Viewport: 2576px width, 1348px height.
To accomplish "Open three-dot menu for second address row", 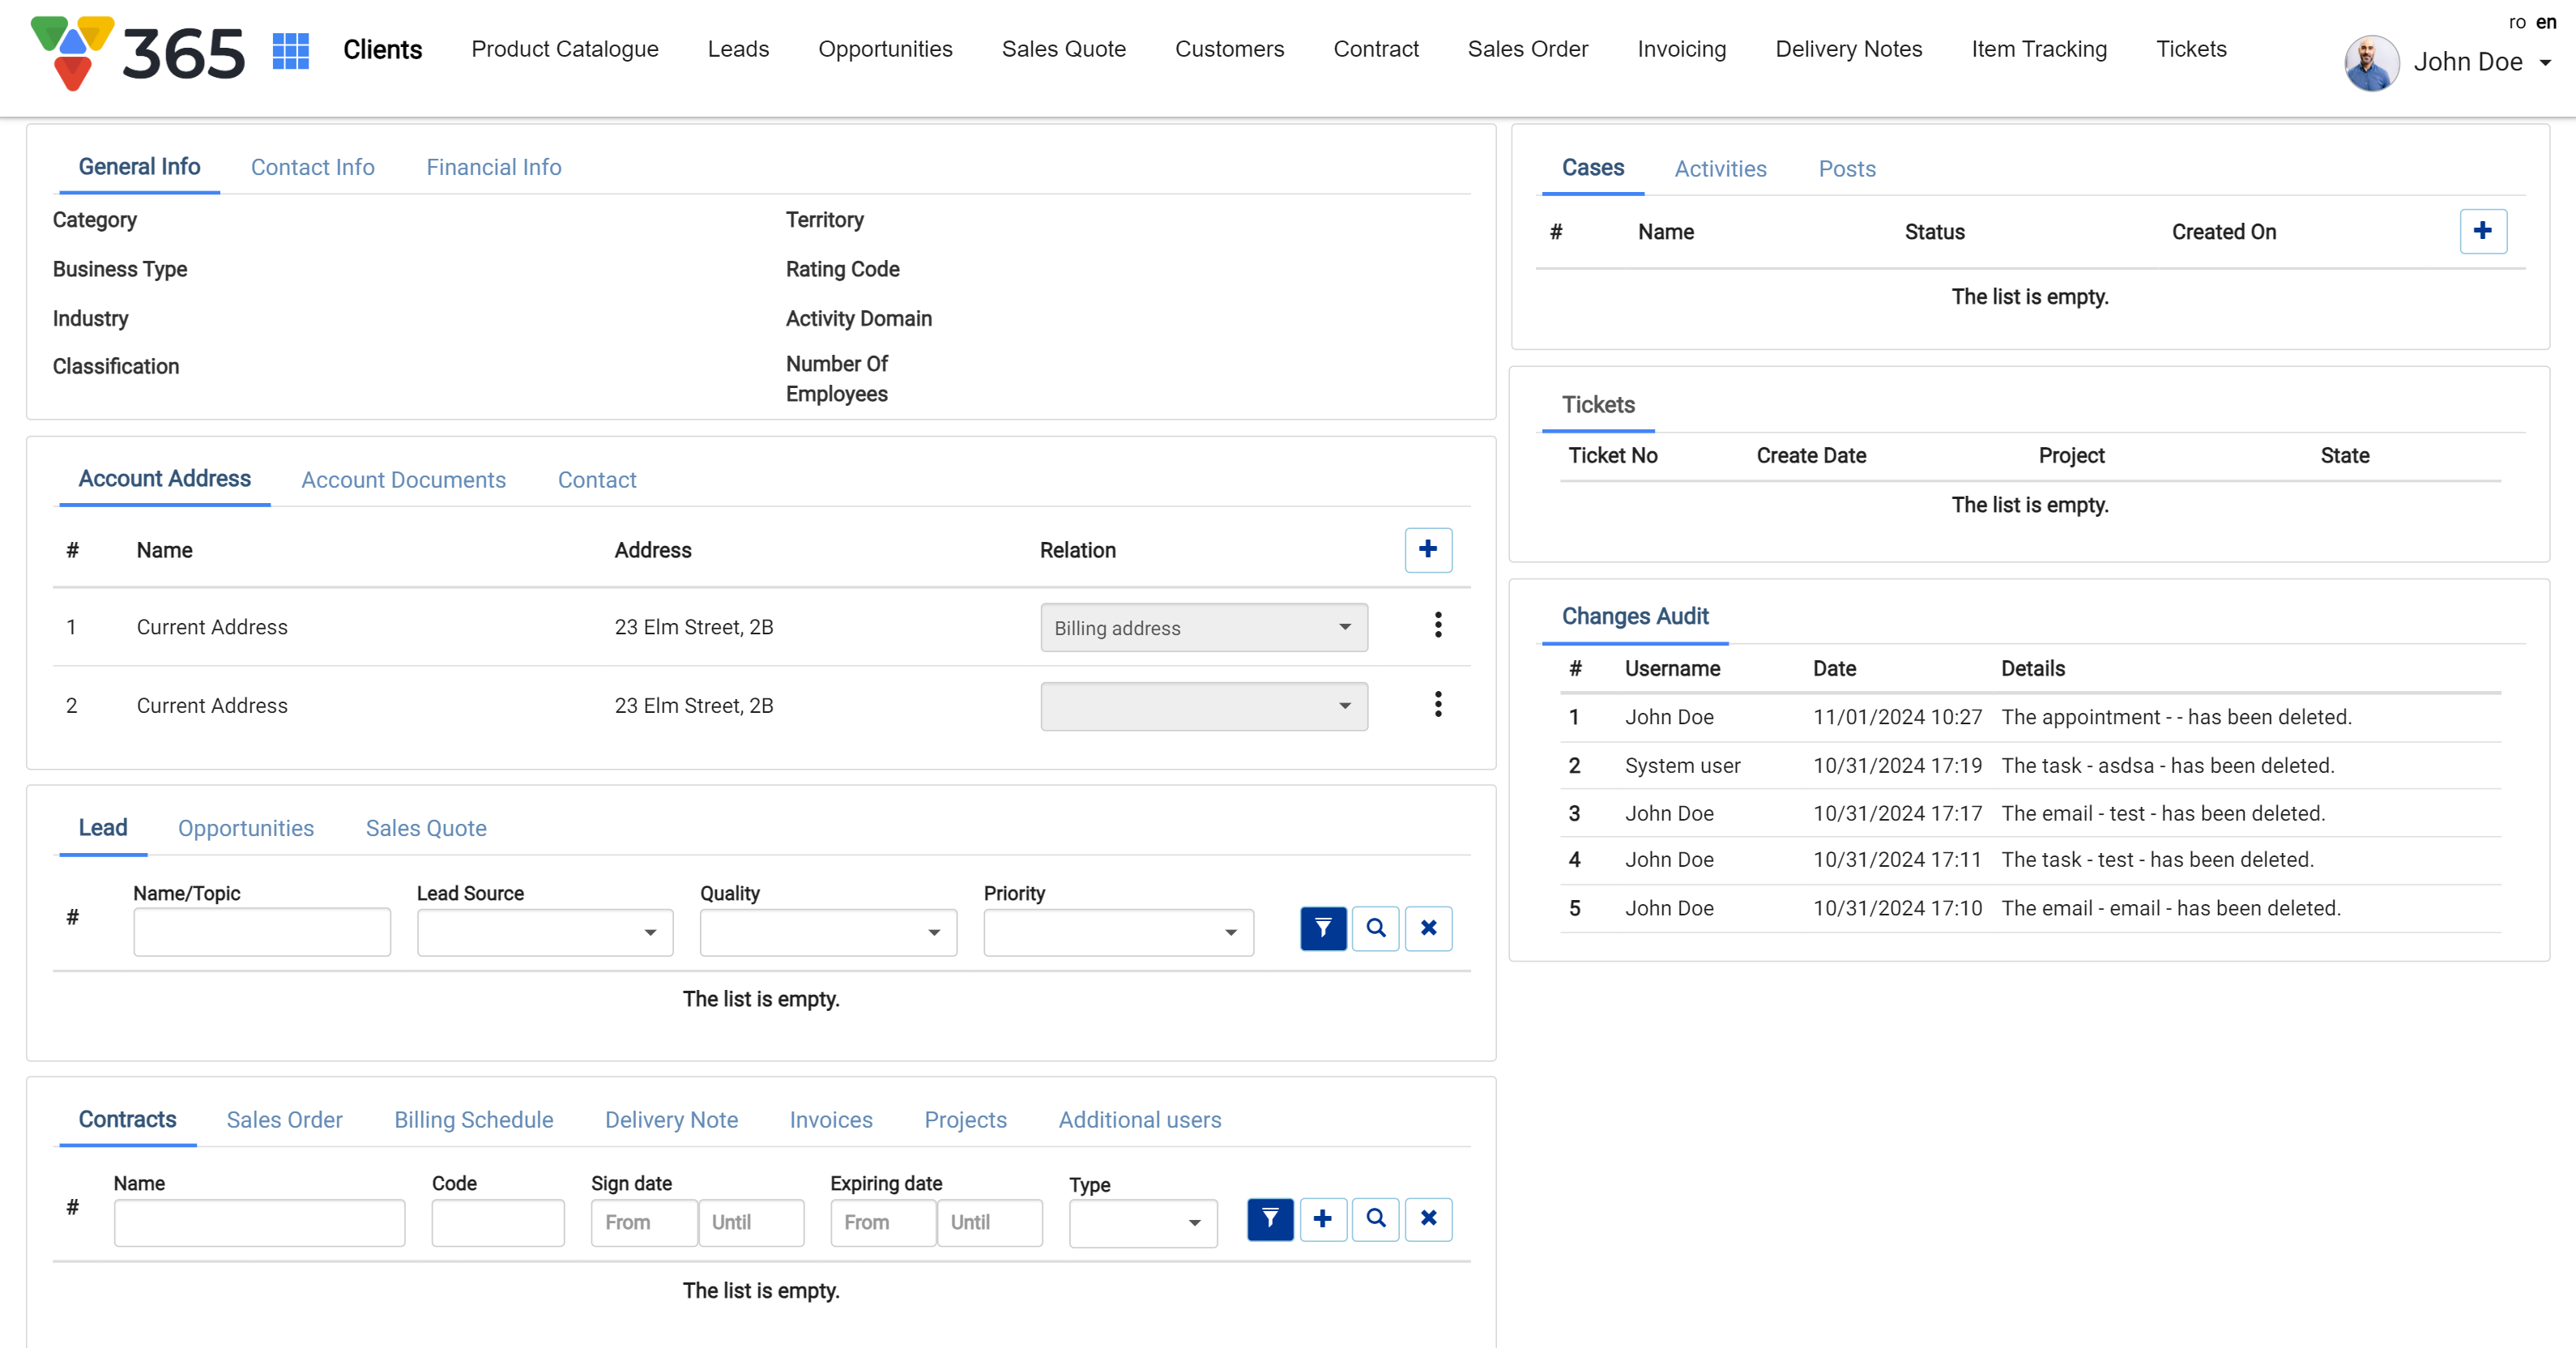I will coord(1437,705).
